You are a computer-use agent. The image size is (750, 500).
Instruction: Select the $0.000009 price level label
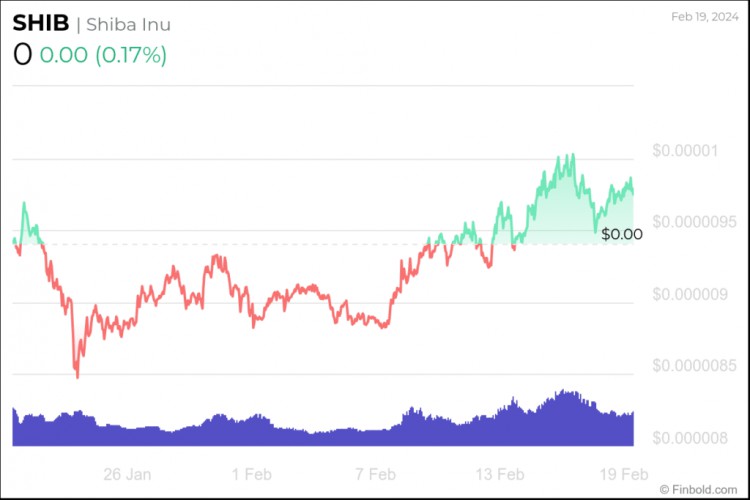click(690, 294)
